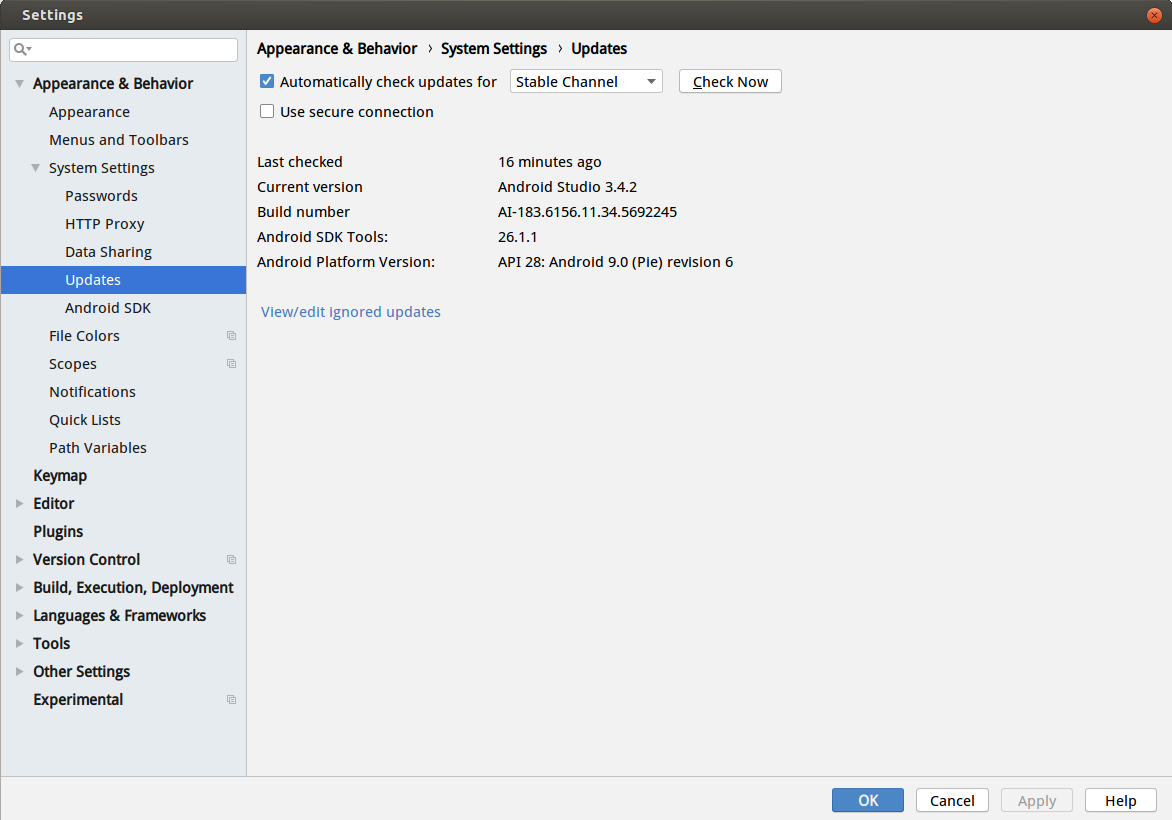
Task: Select System Settings label in tree
Action: pyautogui.click(x=102, y=168)
